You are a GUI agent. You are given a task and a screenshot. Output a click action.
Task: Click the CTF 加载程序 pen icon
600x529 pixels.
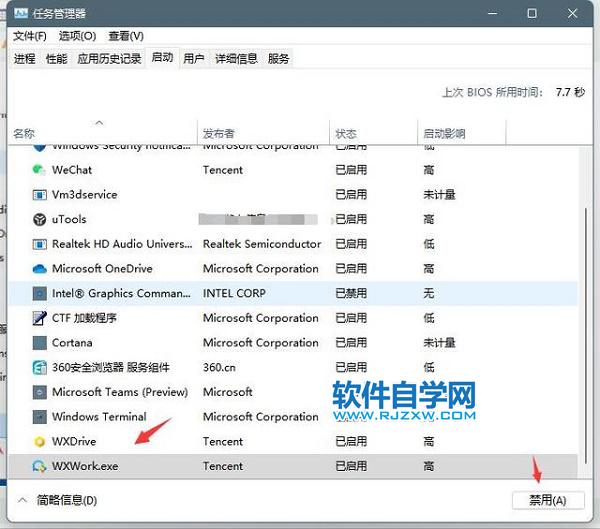(39, 318)
